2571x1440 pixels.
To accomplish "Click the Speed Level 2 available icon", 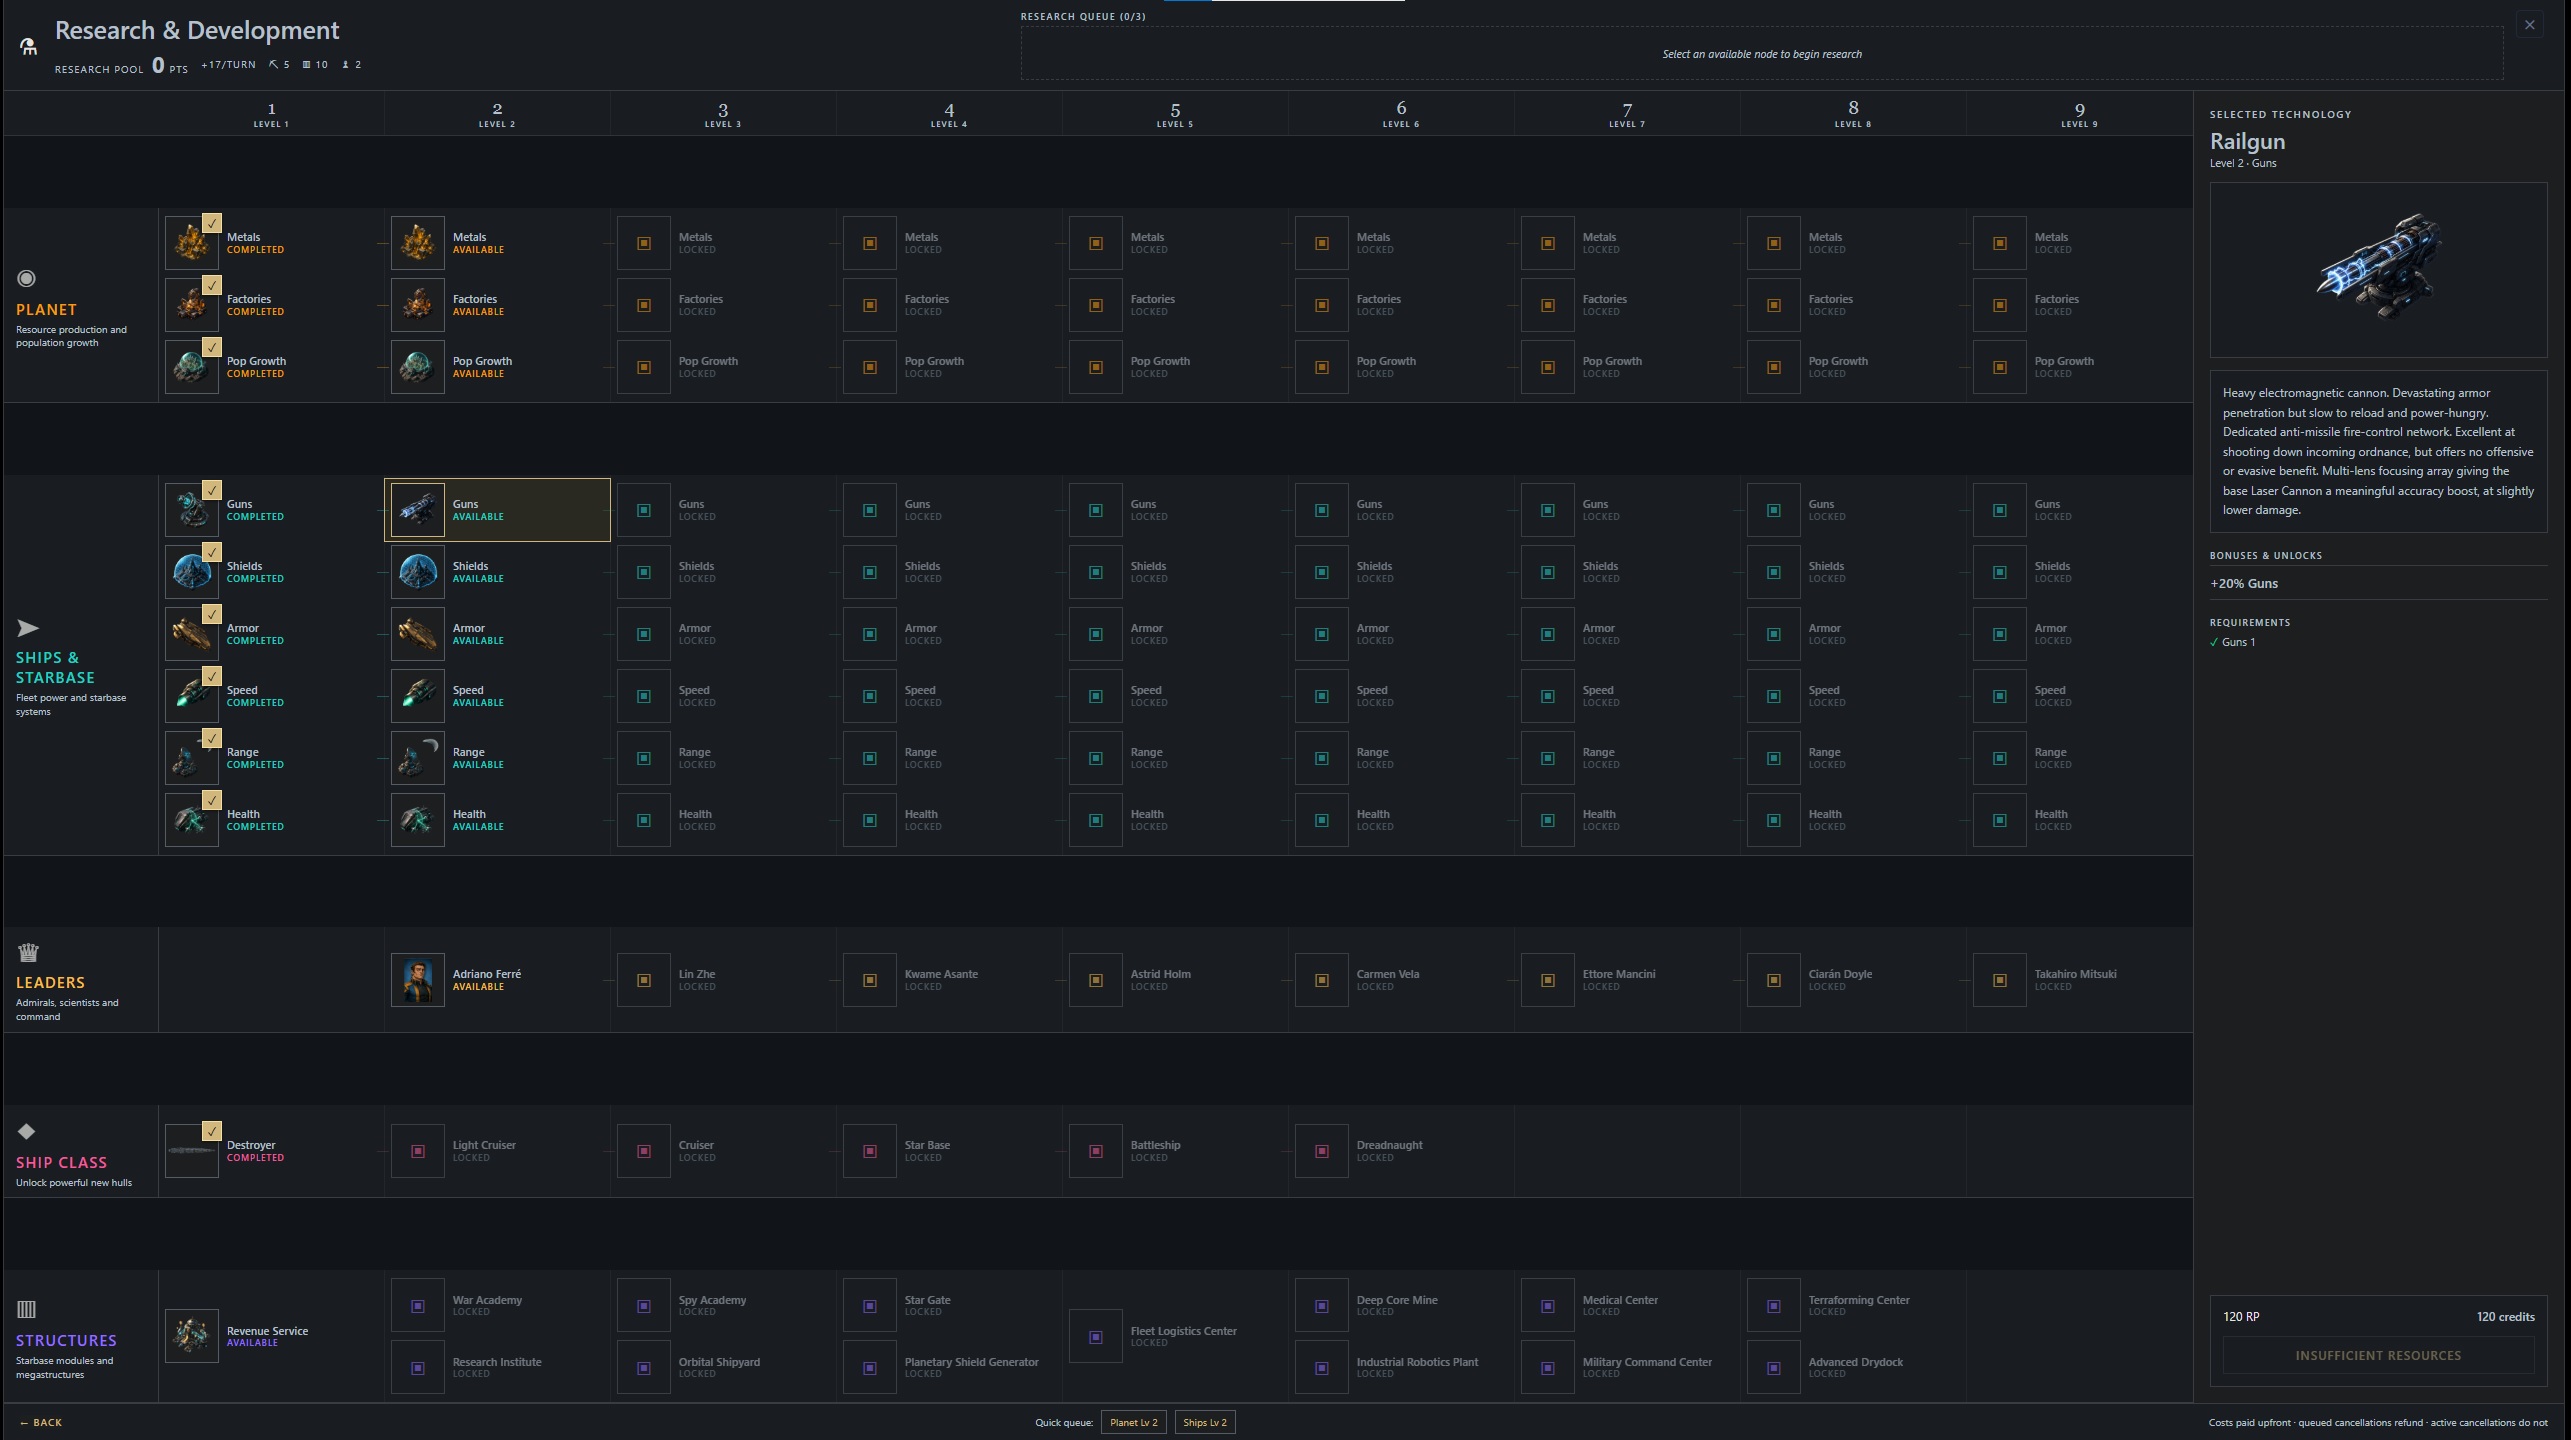I will tap(417, 696).
